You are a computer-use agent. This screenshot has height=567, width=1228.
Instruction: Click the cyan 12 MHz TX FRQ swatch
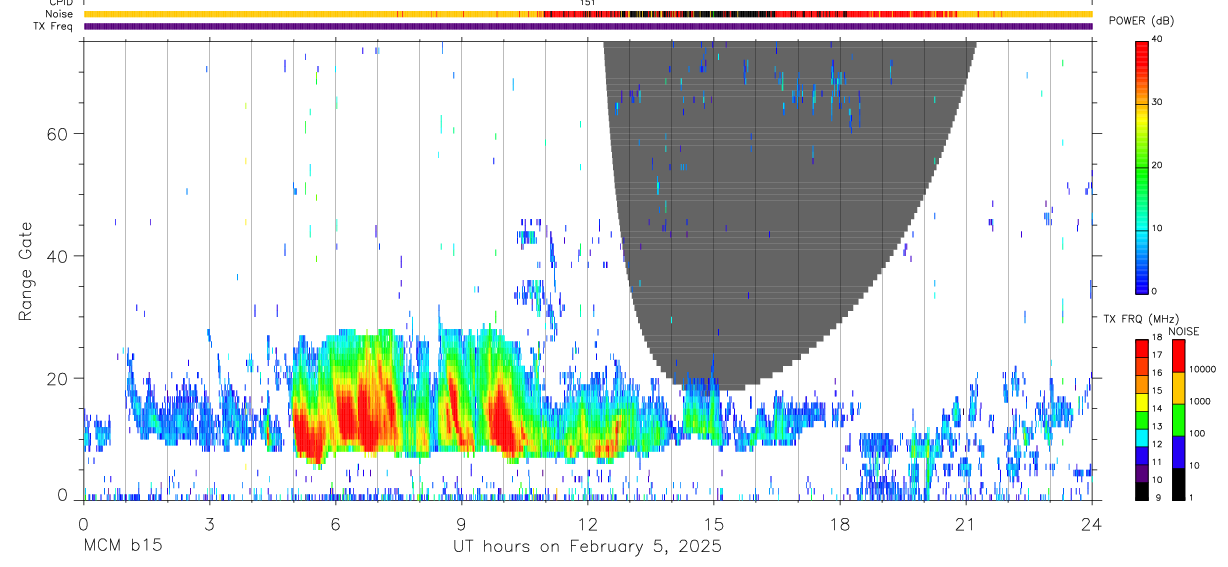pyautogui.click(x=1141, y=438)
